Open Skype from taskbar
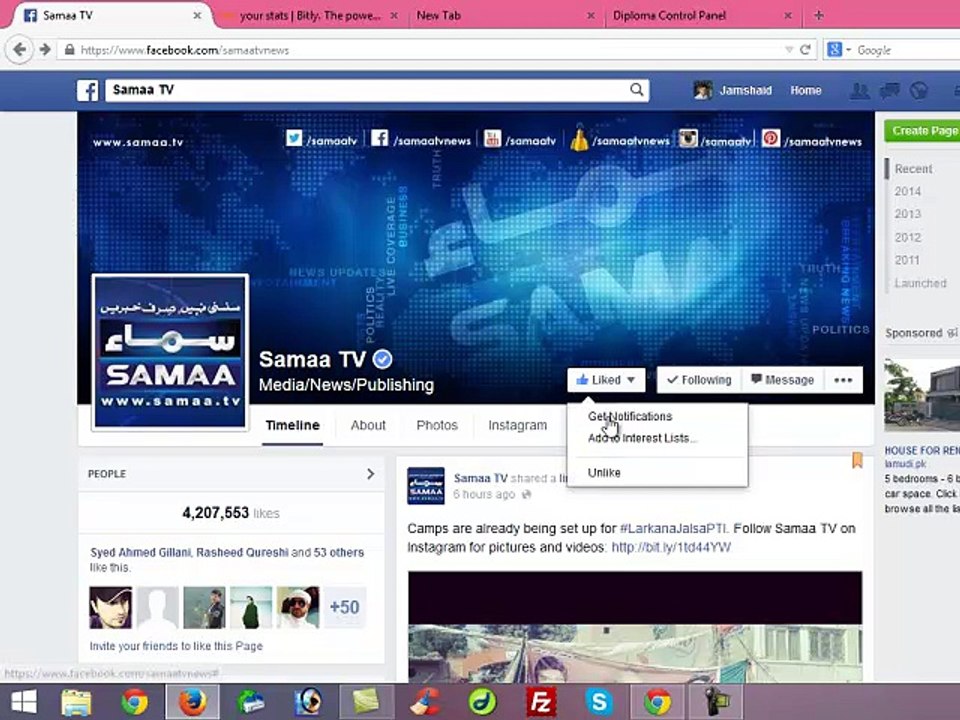The image size is (960, 720). tap(599, 702)
